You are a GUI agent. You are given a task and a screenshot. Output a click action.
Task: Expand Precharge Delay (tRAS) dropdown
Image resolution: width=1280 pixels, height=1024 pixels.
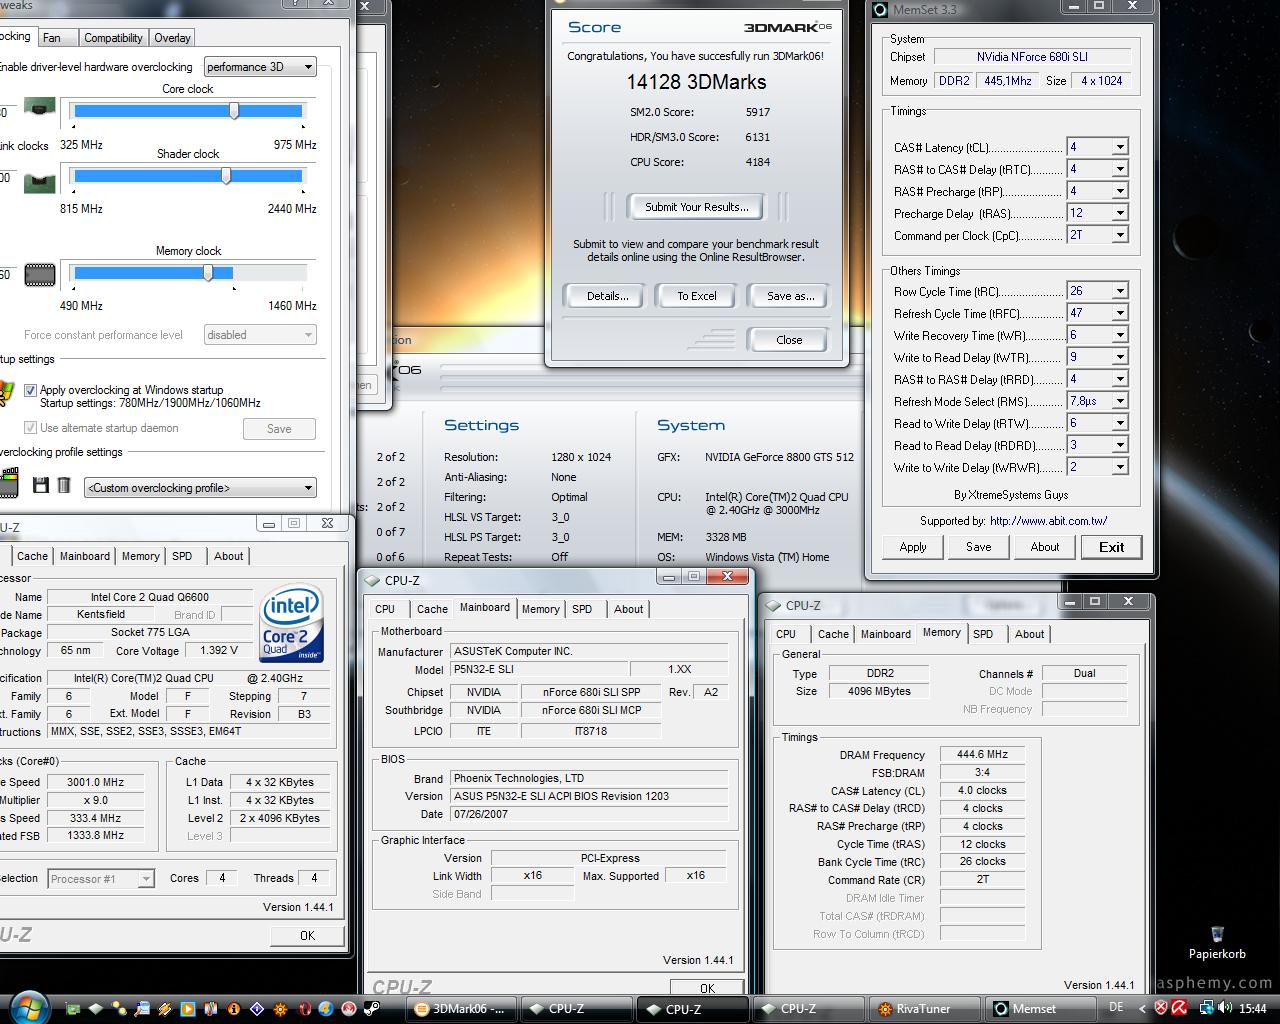pos(1120,213)
